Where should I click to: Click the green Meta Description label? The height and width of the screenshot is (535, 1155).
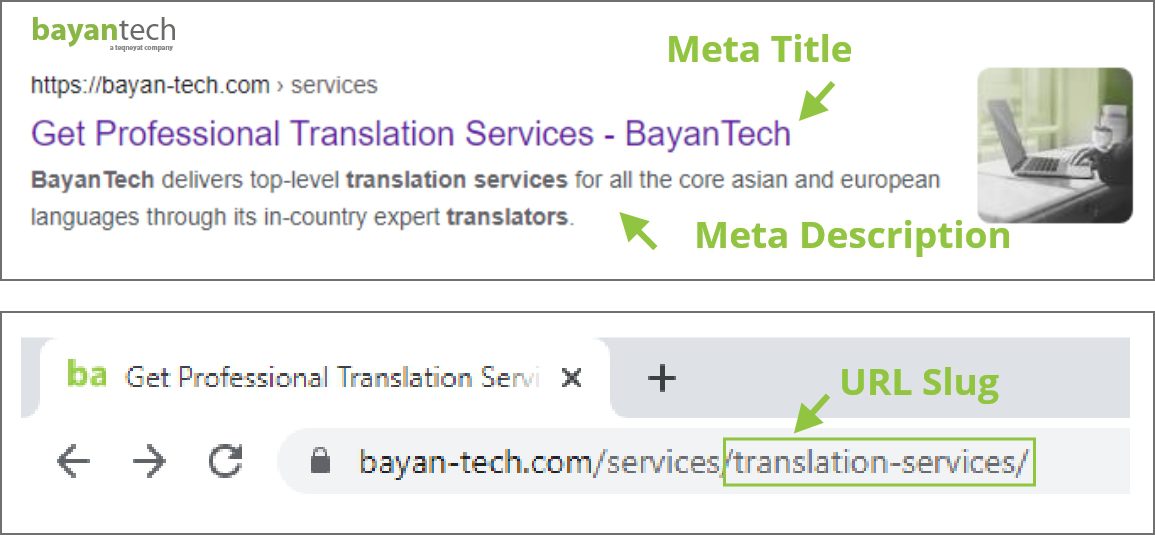853,236
